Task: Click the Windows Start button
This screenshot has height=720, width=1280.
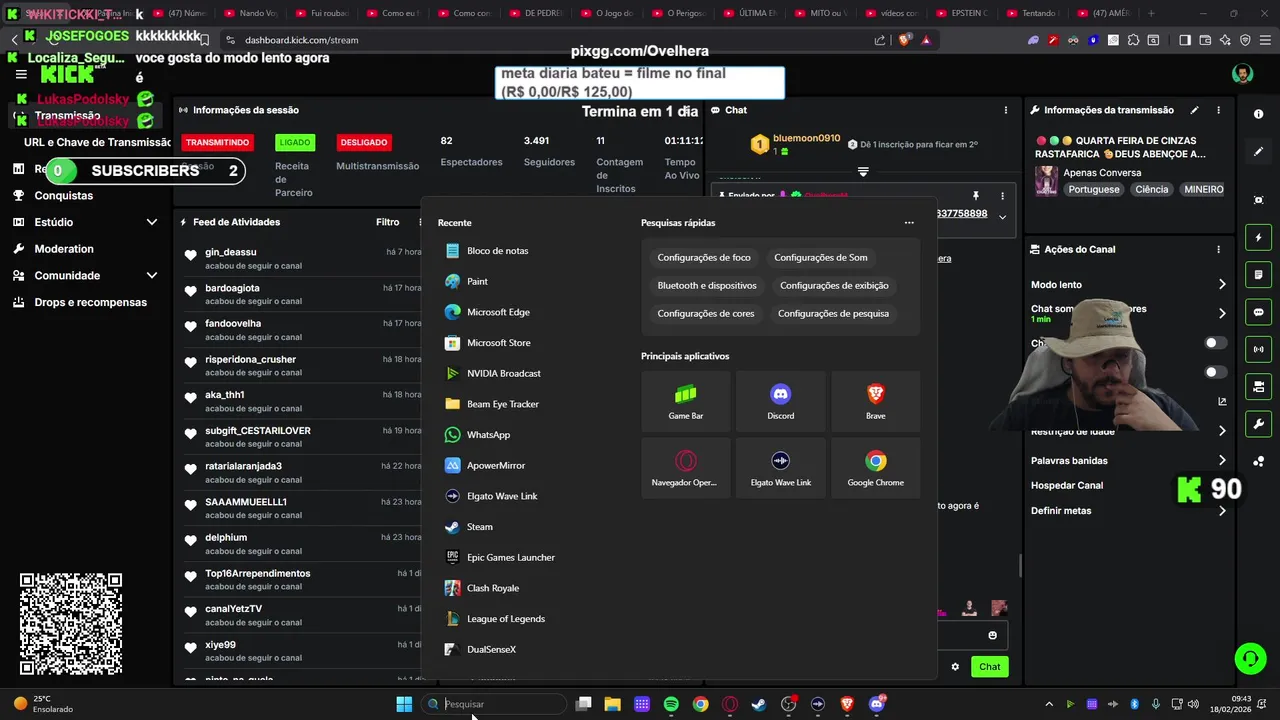Action: [404, 704]
